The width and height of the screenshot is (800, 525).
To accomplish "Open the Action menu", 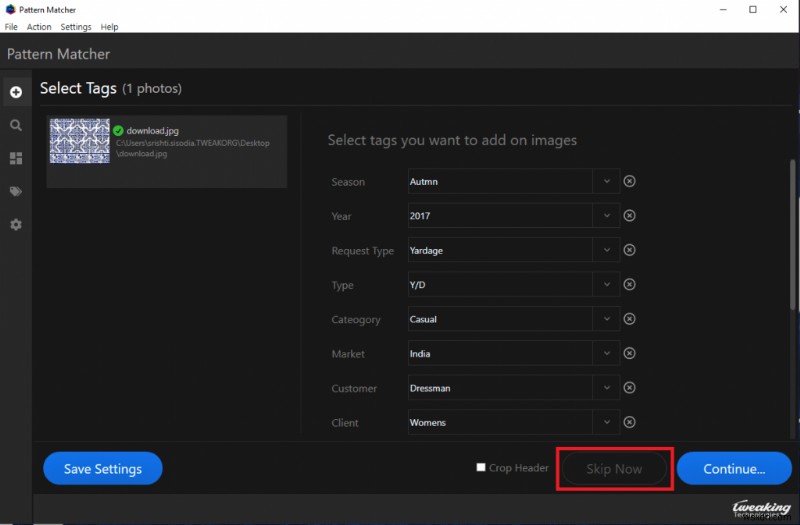I will 39,27.
